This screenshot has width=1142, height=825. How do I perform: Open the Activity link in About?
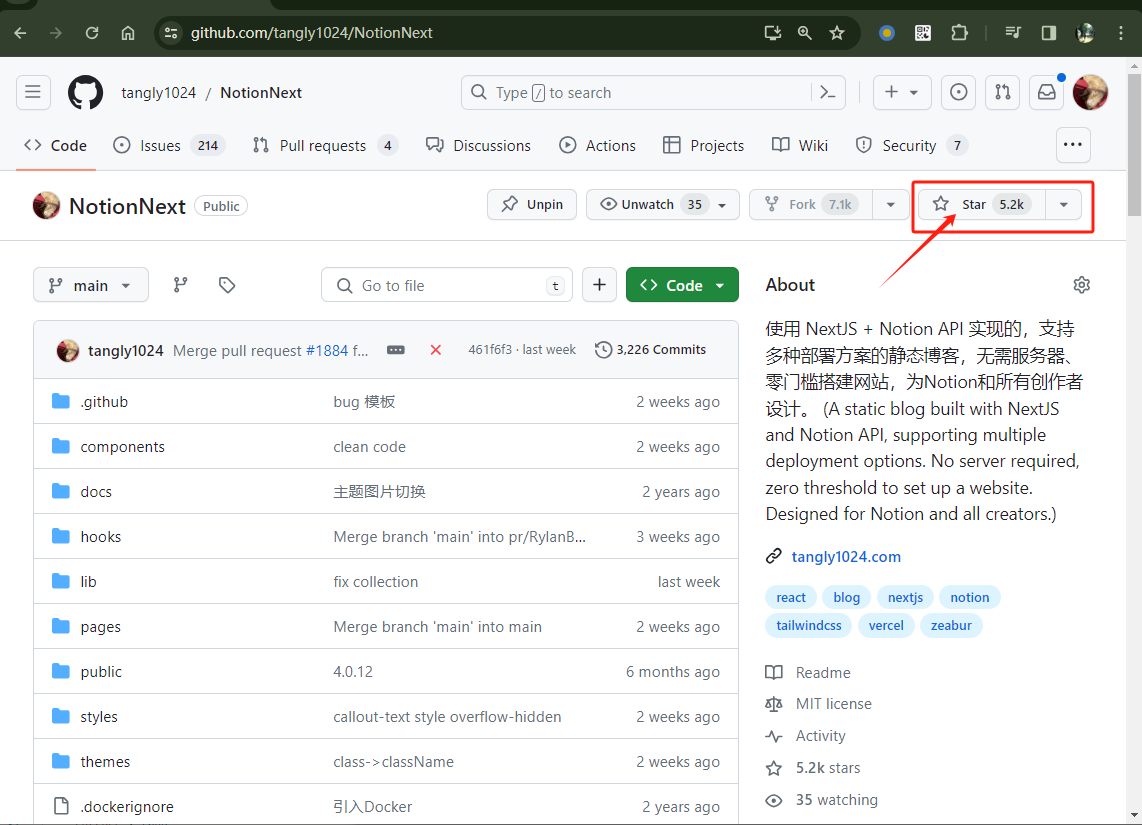pyautogui.click(x=820, y=736)
